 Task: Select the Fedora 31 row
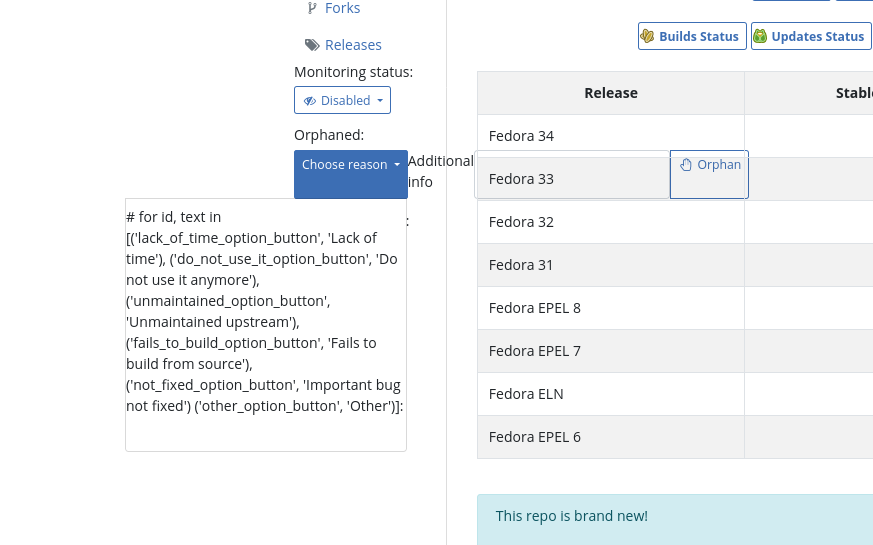675,265
